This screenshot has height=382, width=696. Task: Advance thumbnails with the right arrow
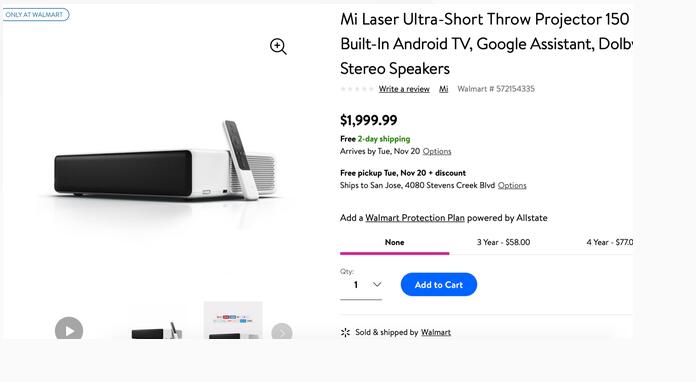[281, 331]
